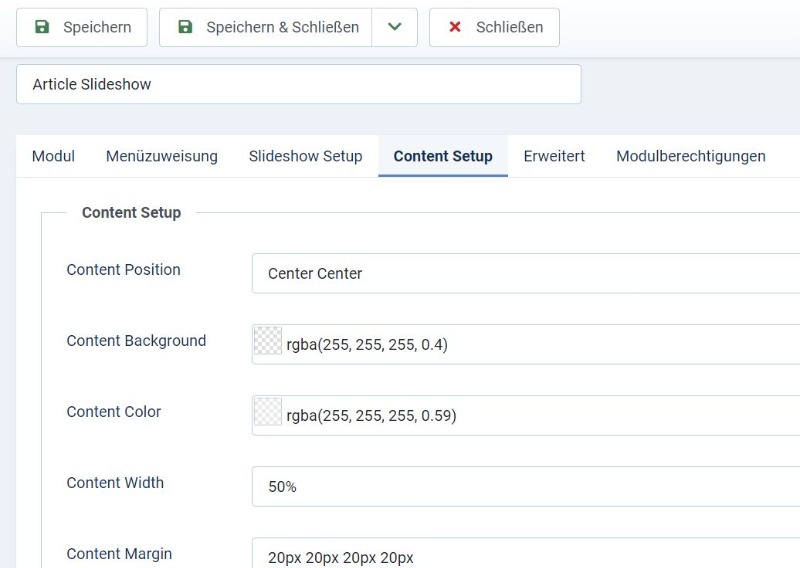Click the Speichern button label
This screenshot has height=568, width=800.
[x=97, y=27]
